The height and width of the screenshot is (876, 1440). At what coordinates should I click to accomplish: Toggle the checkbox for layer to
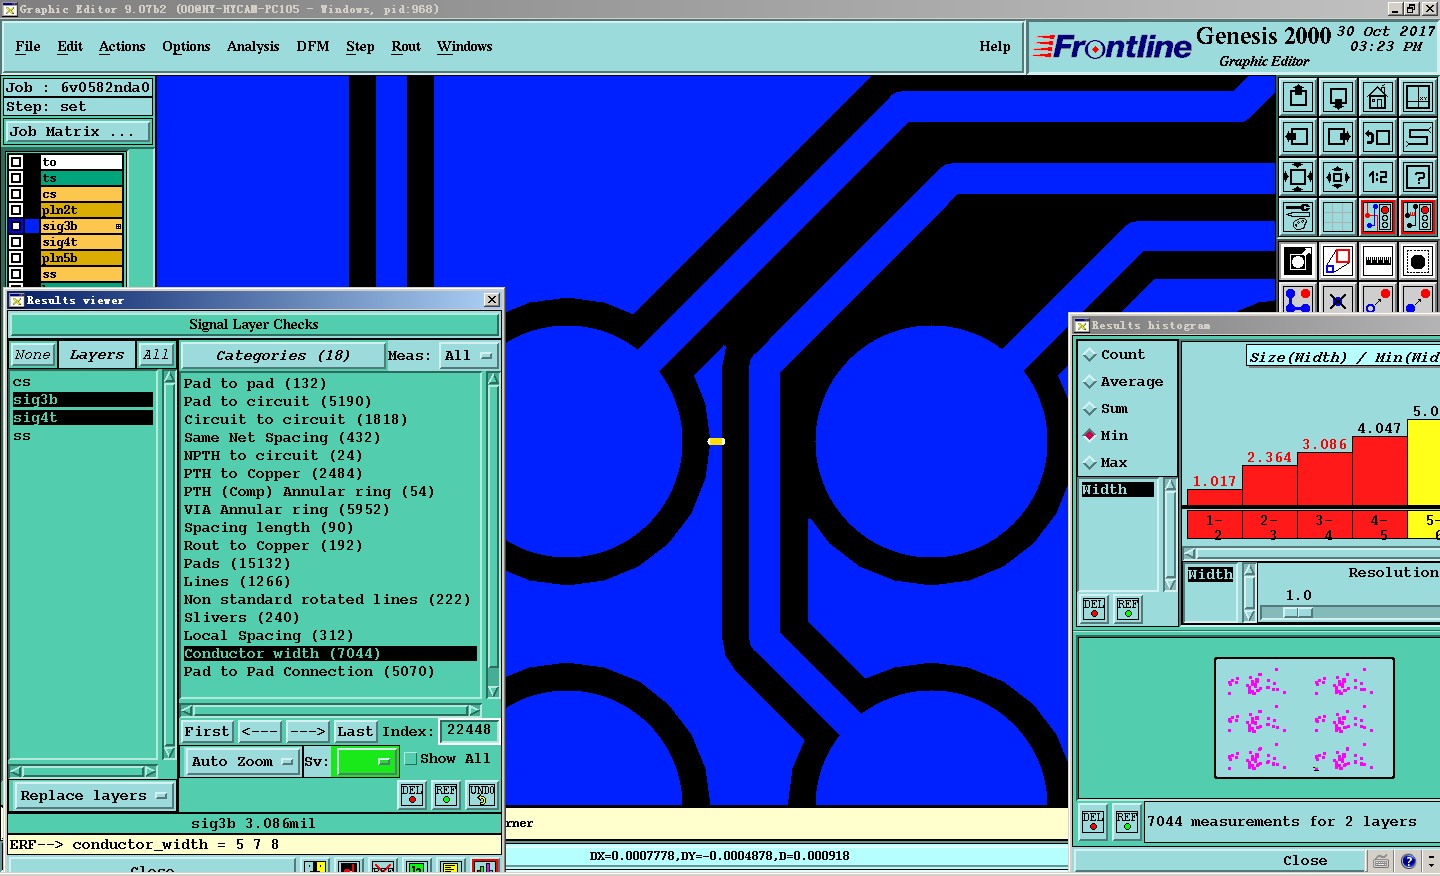(x=16, y=162)
